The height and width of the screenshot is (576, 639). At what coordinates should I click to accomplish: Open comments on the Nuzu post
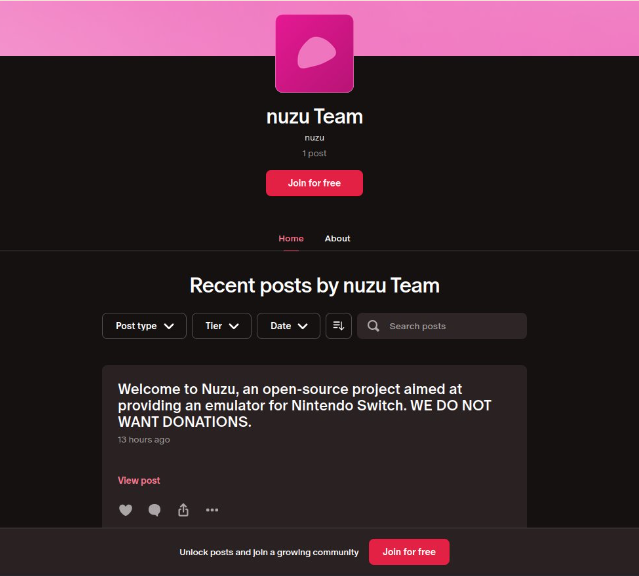(x=154, y=510)
